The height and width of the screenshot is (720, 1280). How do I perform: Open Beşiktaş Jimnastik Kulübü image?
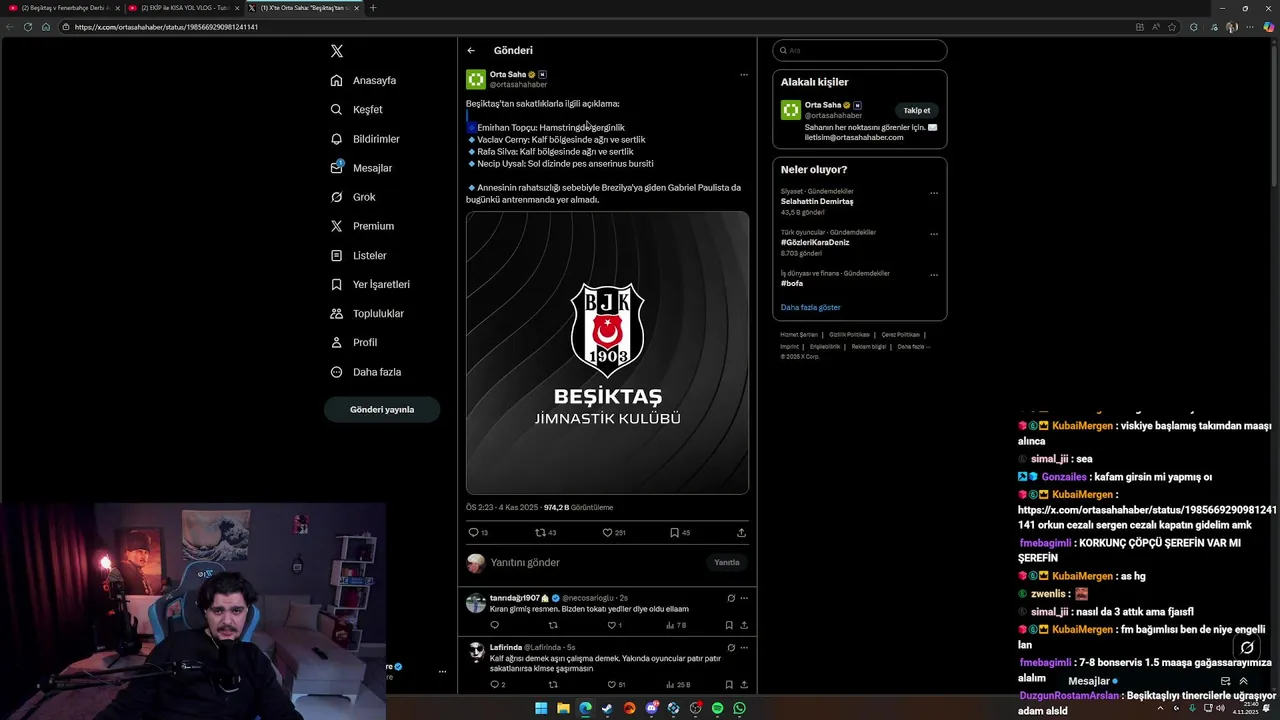click(x=607, y=353)
